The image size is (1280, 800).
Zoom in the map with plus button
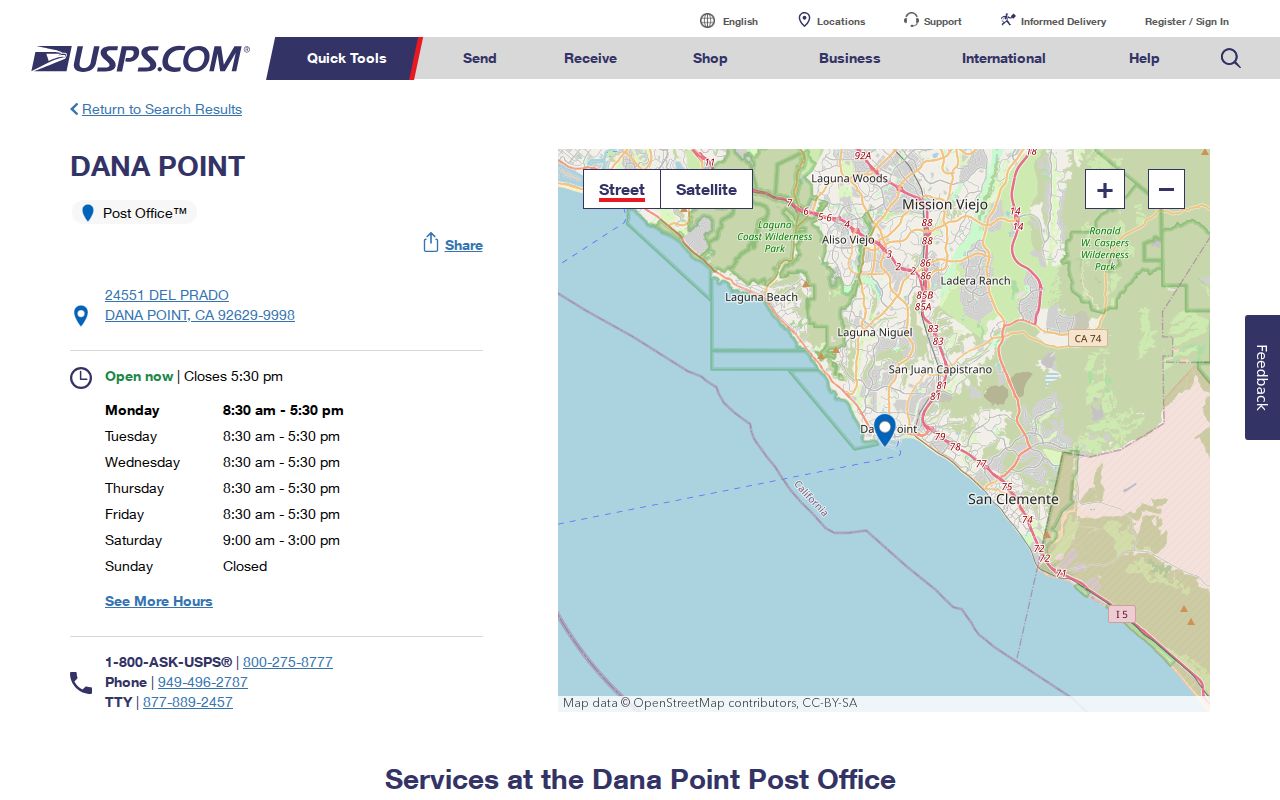(x=1105, y=189)
